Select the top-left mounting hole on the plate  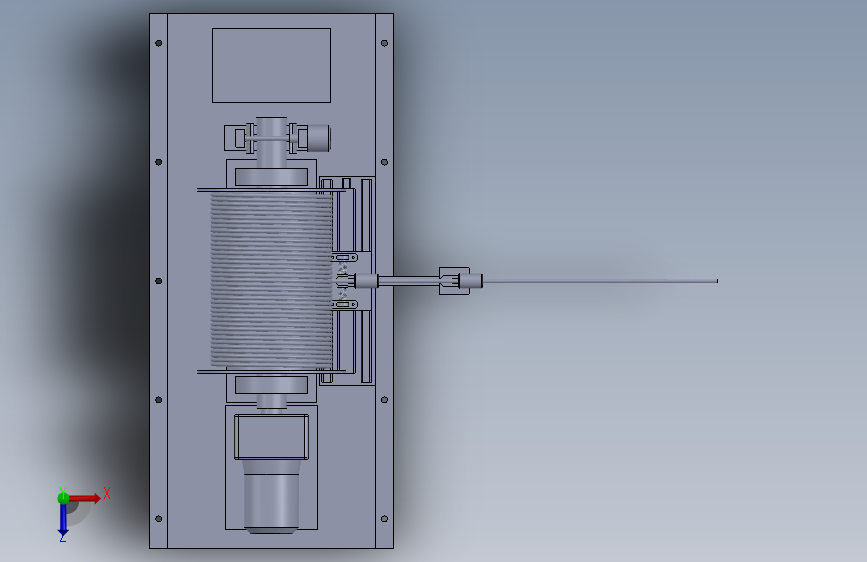pos(159,43)
